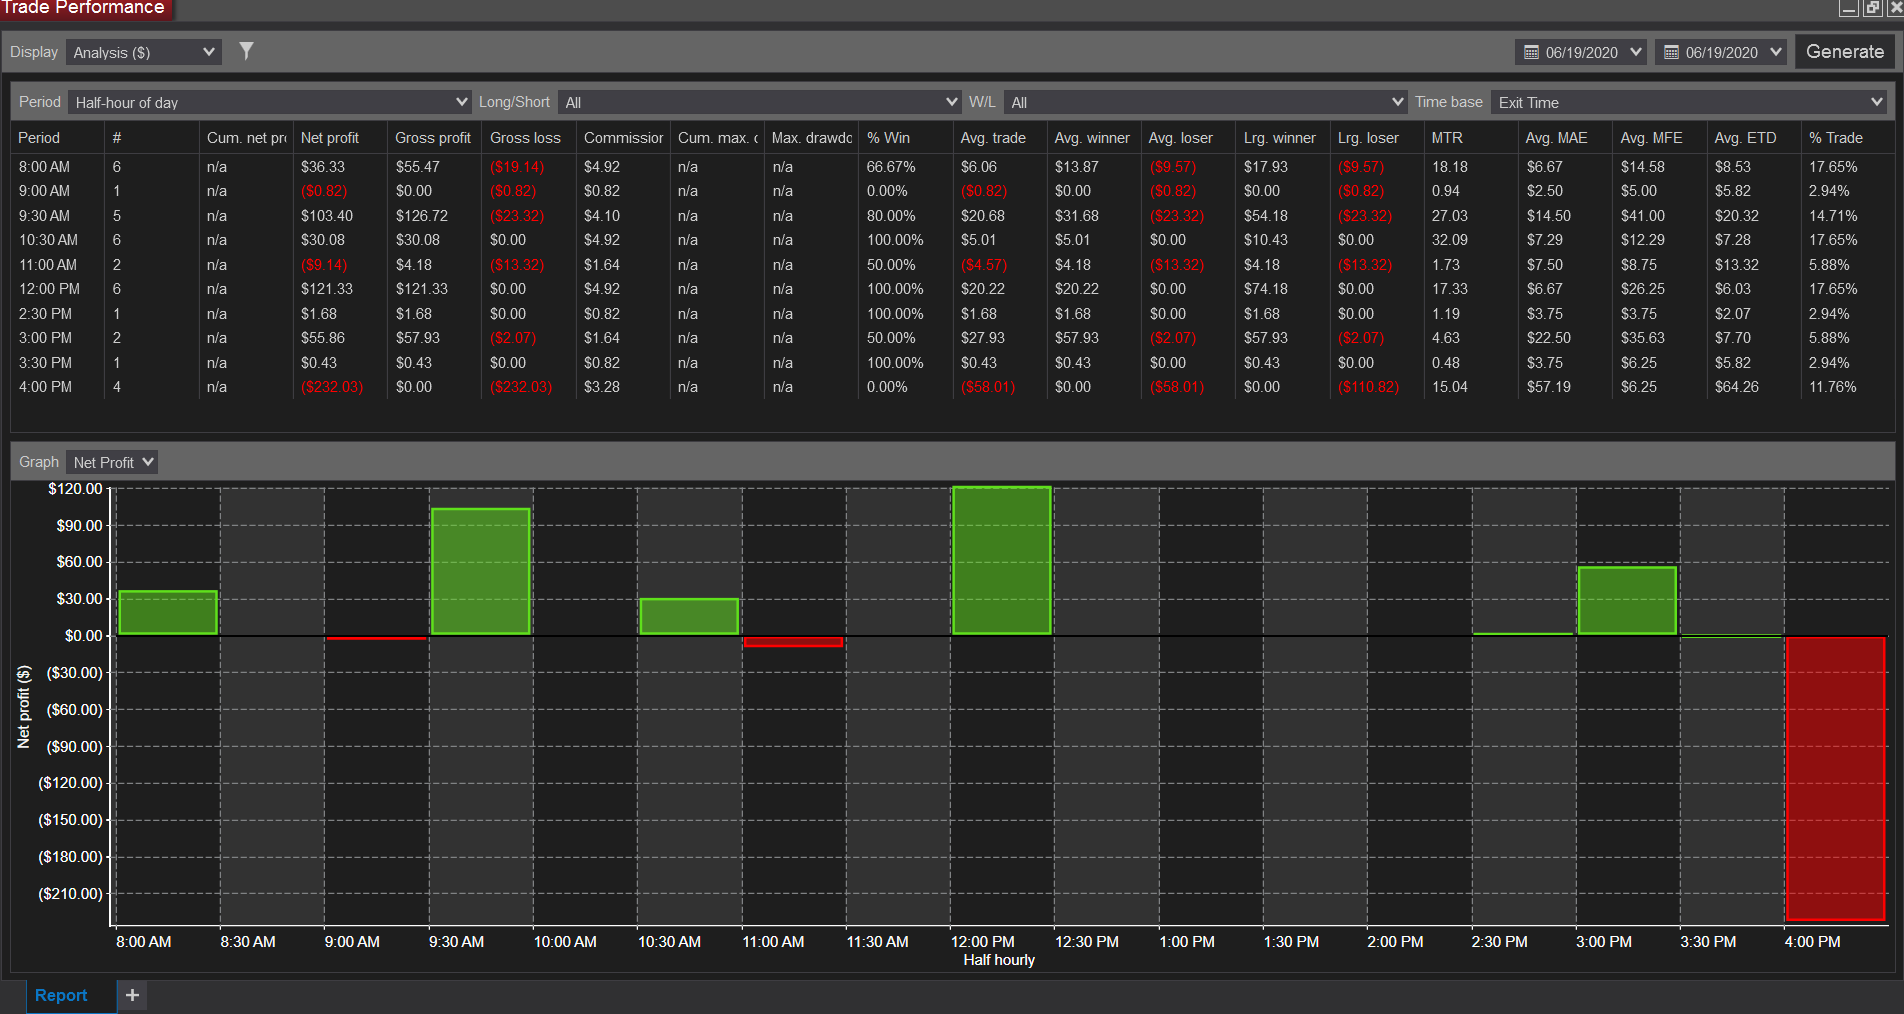Select the 4:00 PM period row
Image resolution: width=1904 pixels, height=1014 pixels.
[952, 387]
